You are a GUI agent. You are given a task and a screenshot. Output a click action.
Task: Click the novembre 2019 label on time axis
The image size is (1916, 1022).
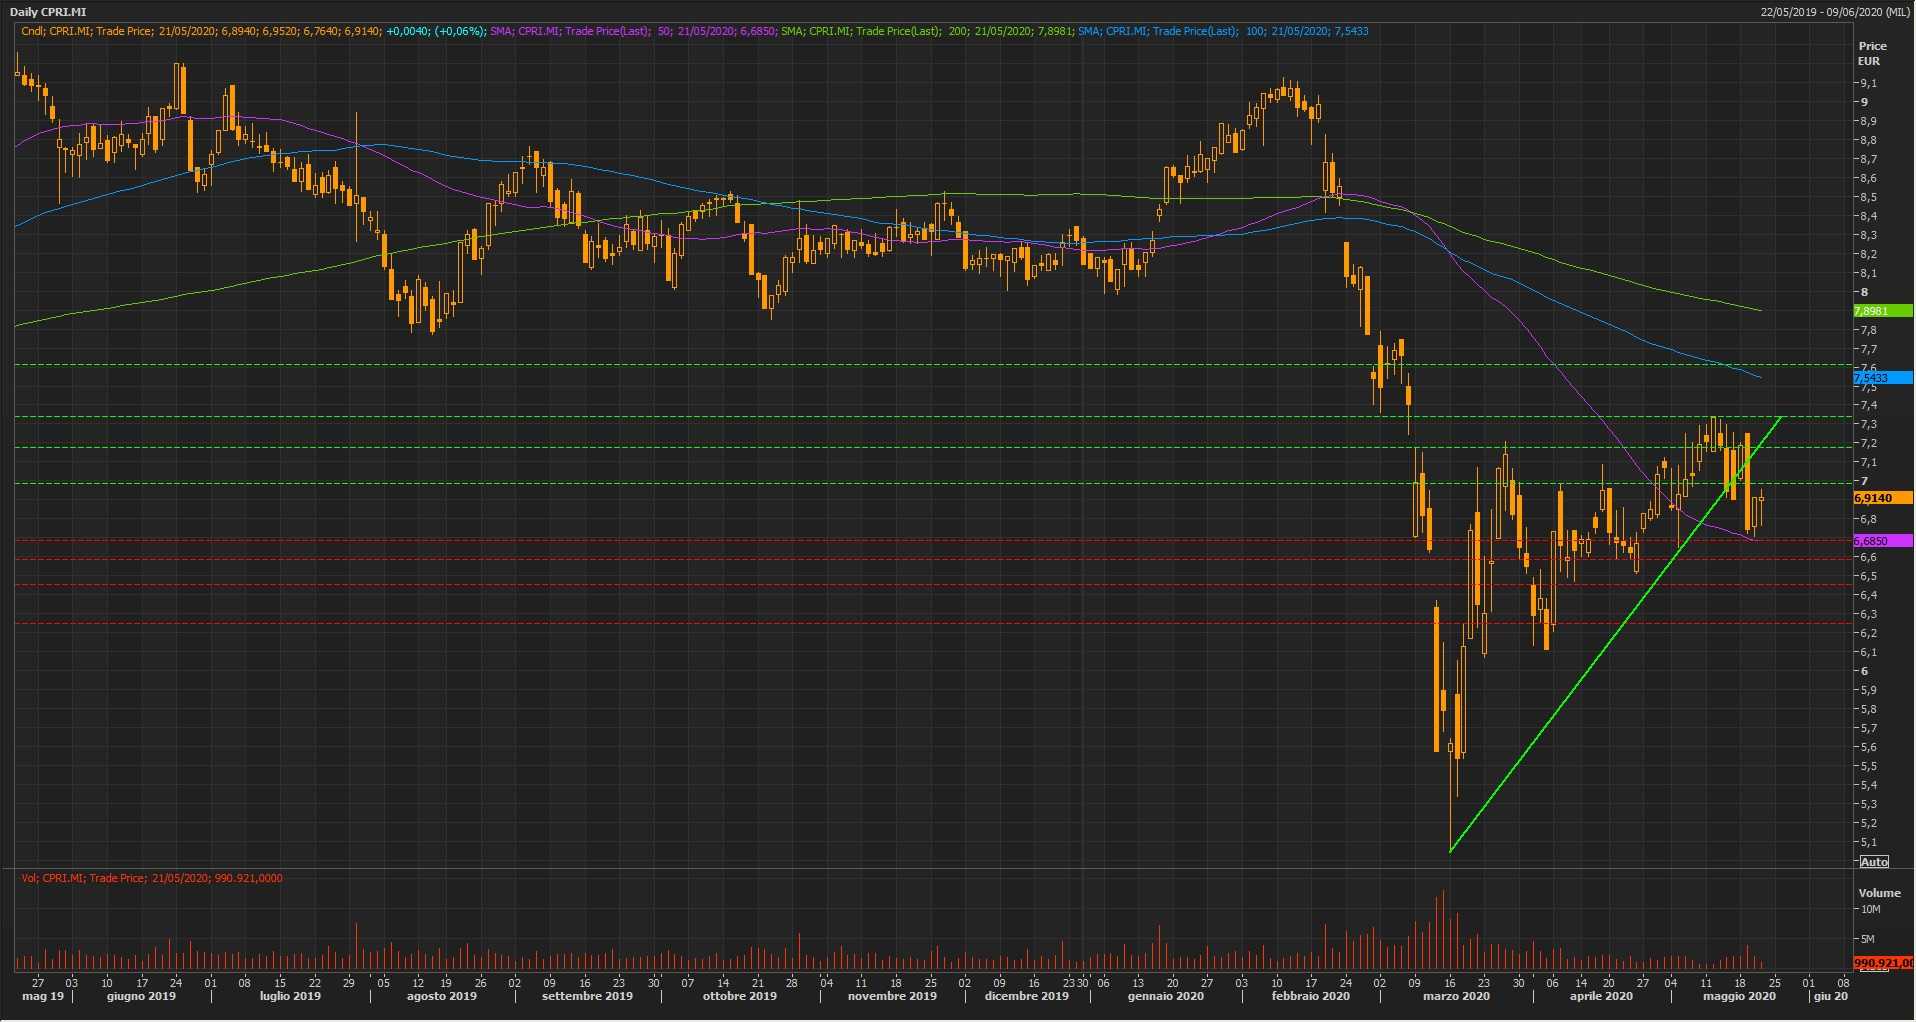892,996
